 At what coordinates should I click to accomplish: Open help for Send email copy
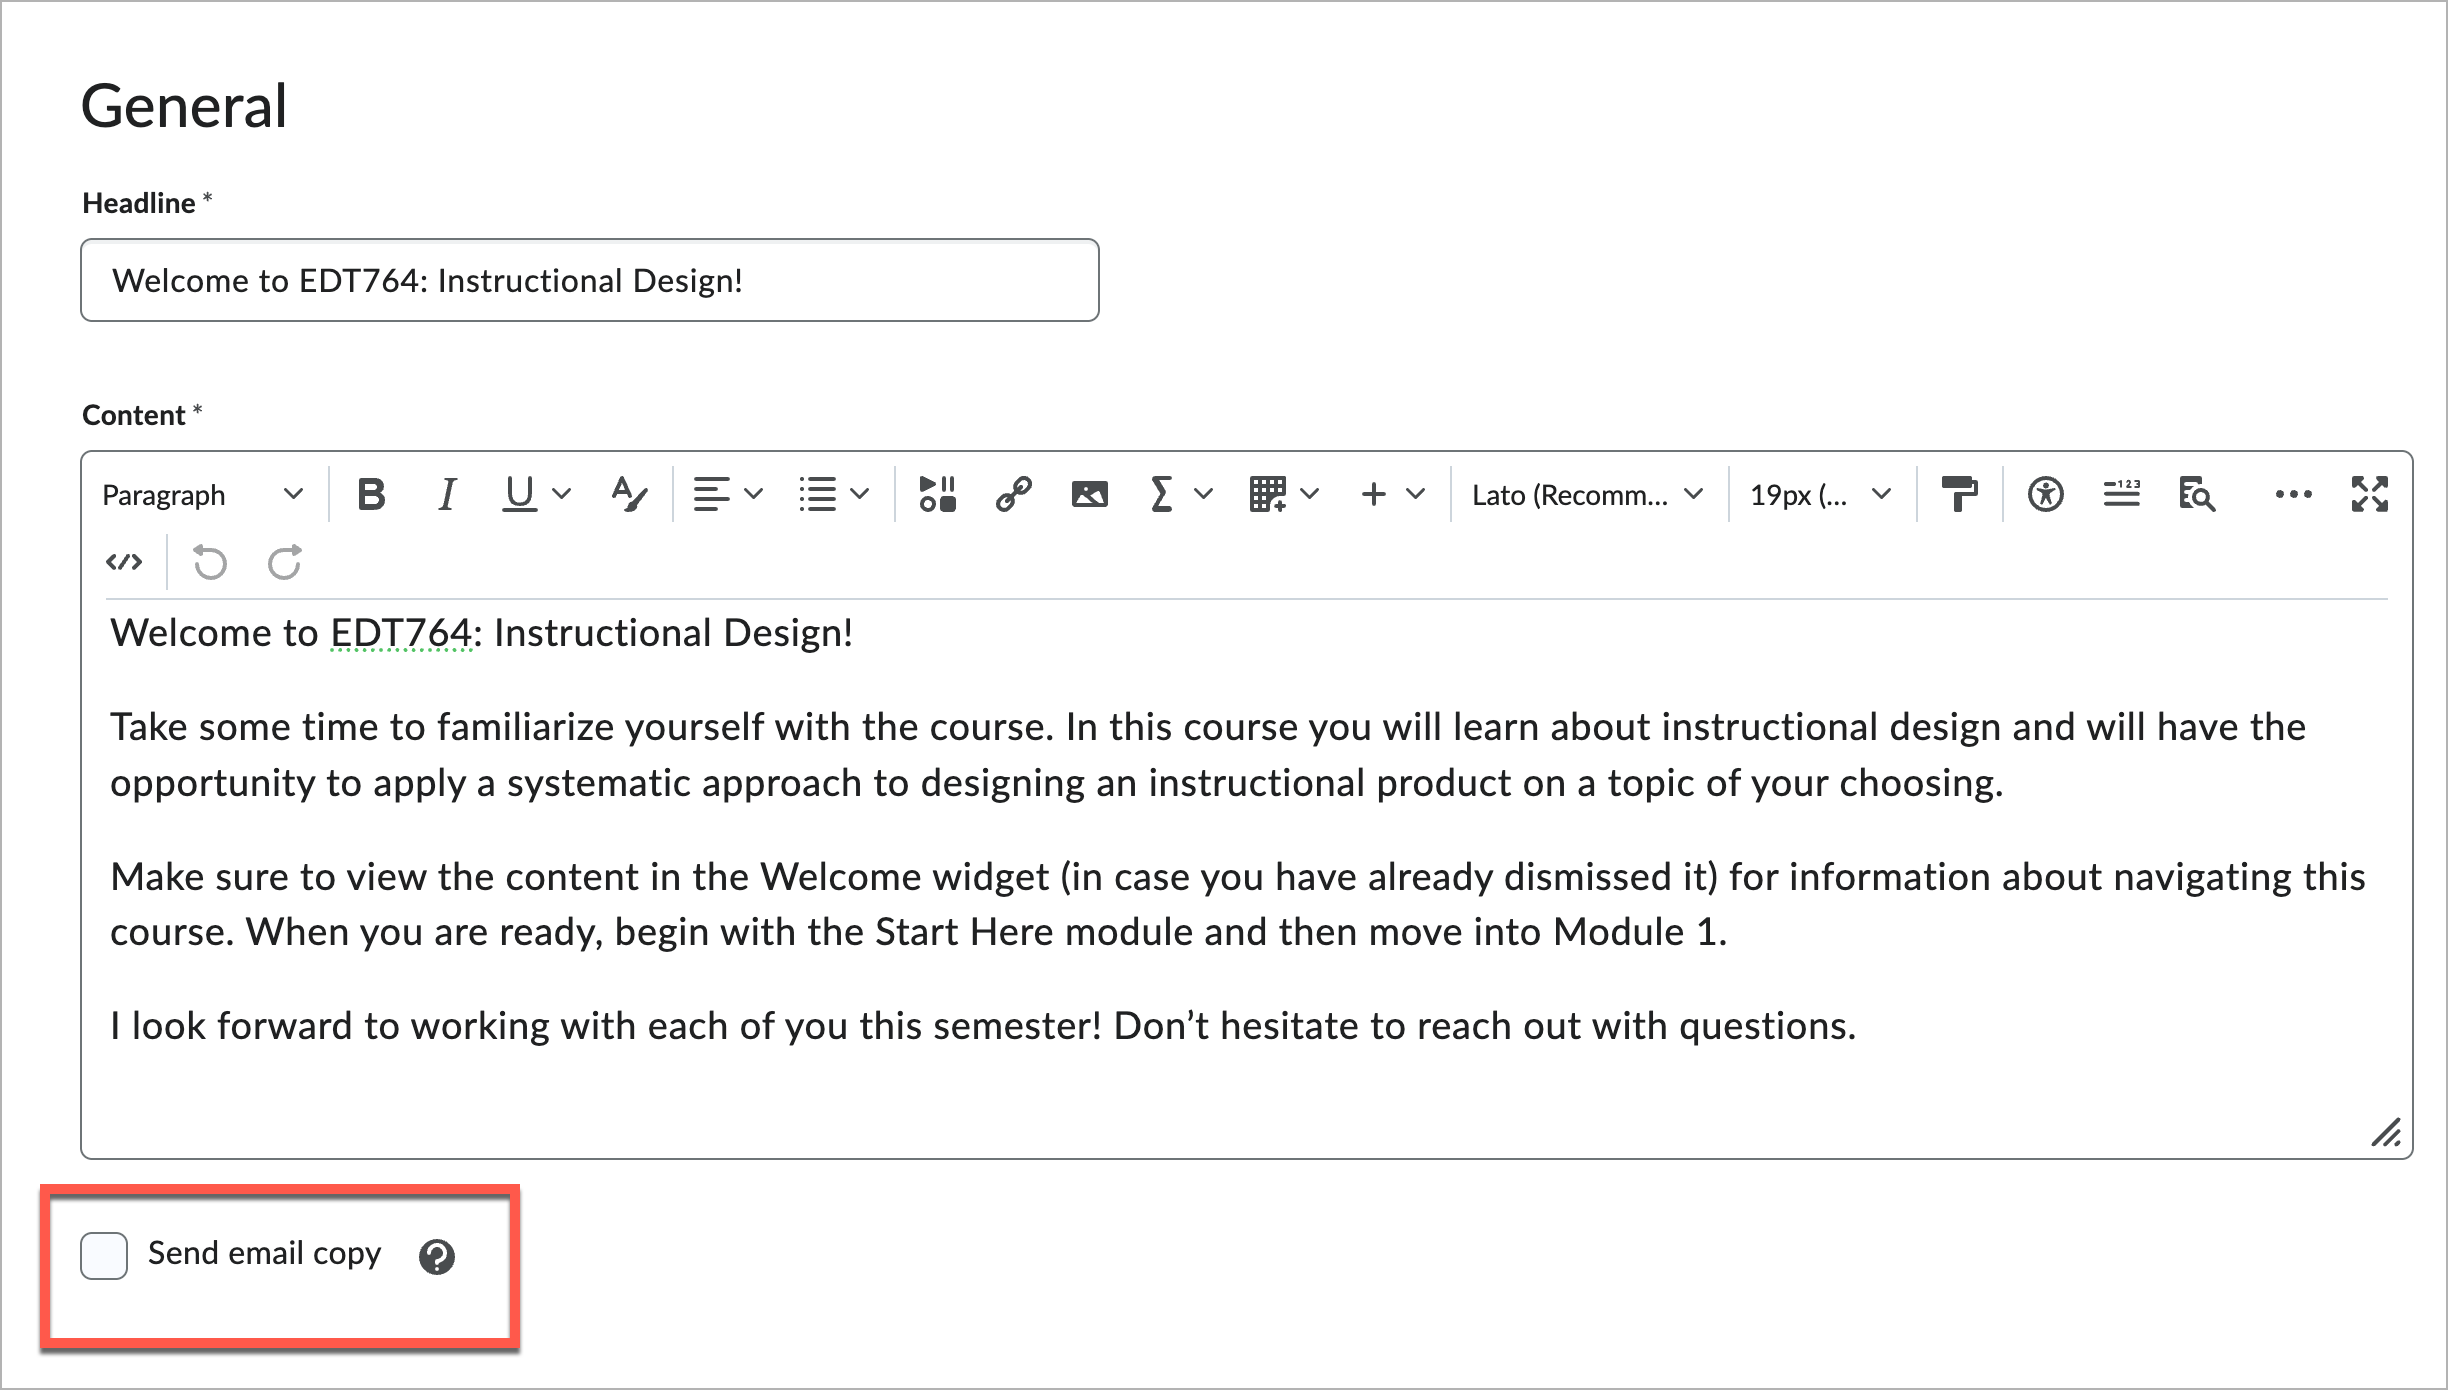pos(437,1256)
